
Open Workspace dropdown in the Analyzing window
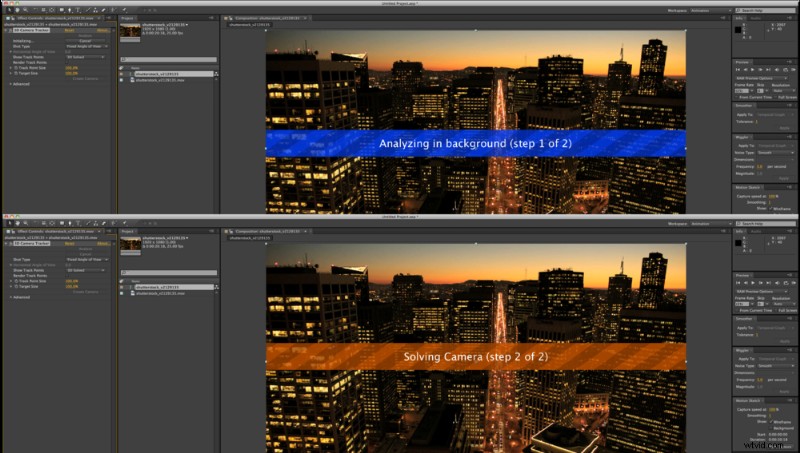pos(711,10)
